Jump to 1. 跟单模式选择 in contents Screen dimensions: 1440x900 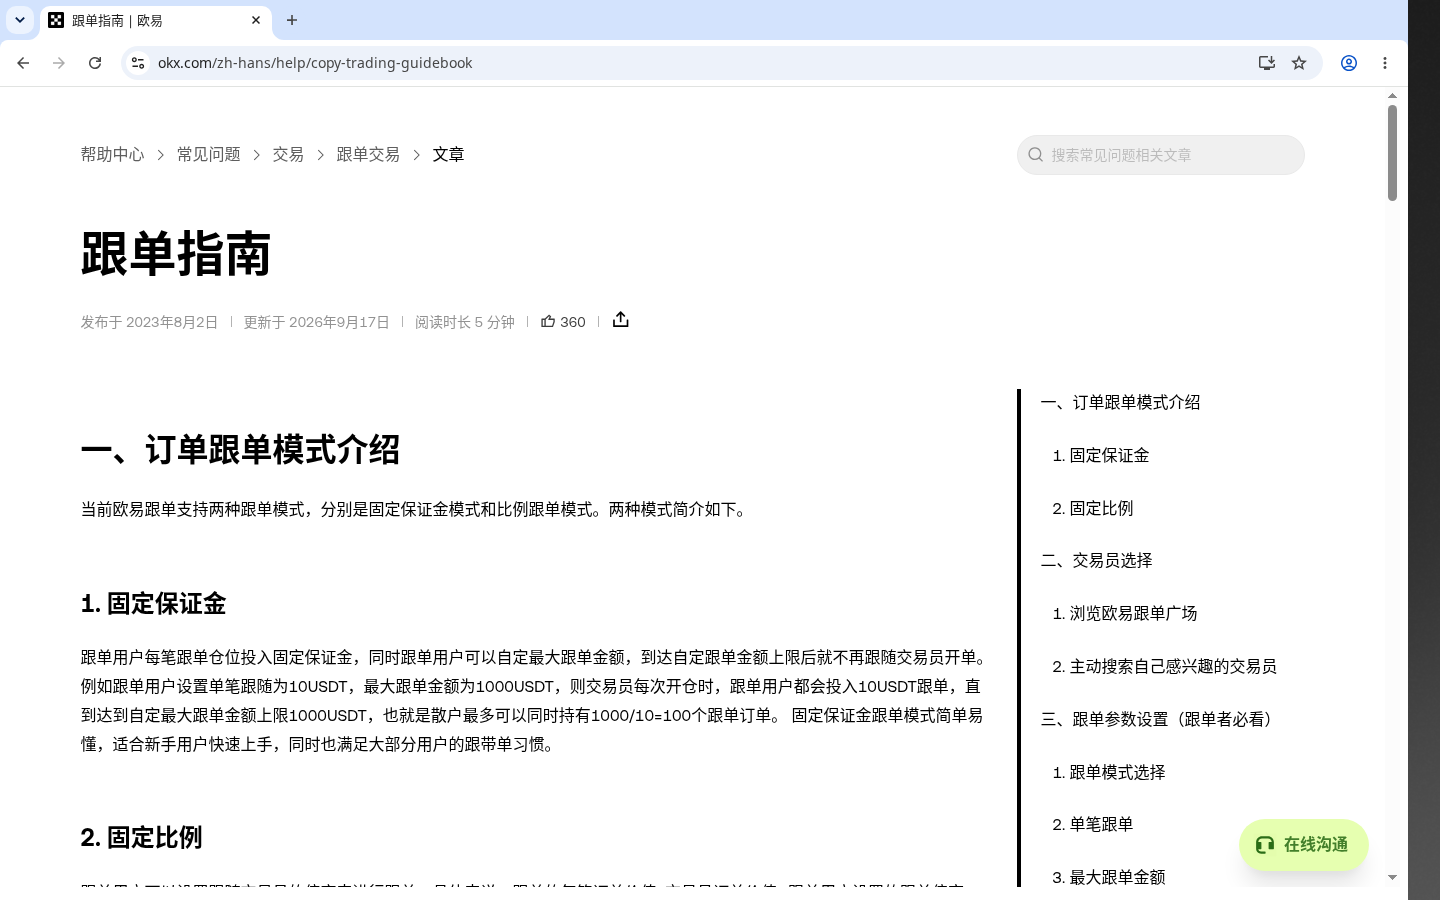coord(1108,772)
